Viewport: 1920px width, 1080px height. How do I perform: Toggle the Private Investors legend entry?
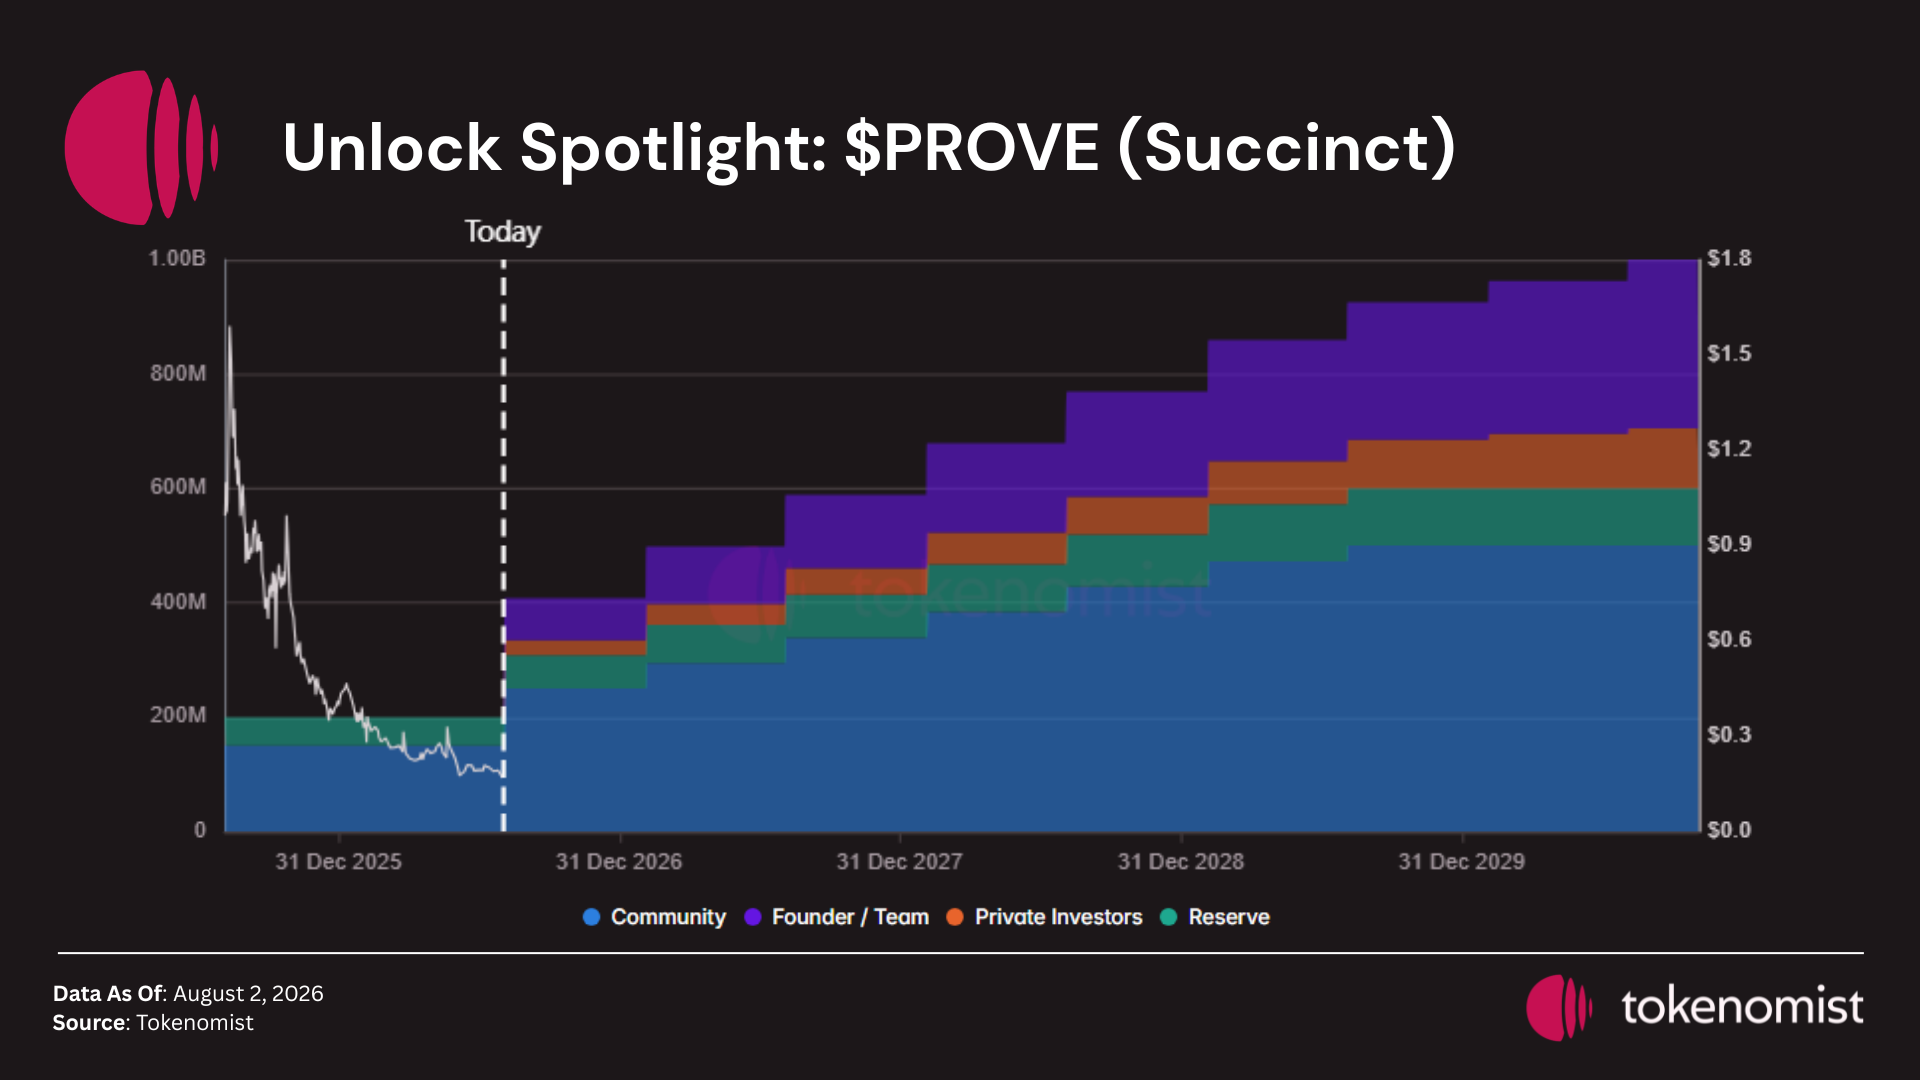coord(1044,917)
